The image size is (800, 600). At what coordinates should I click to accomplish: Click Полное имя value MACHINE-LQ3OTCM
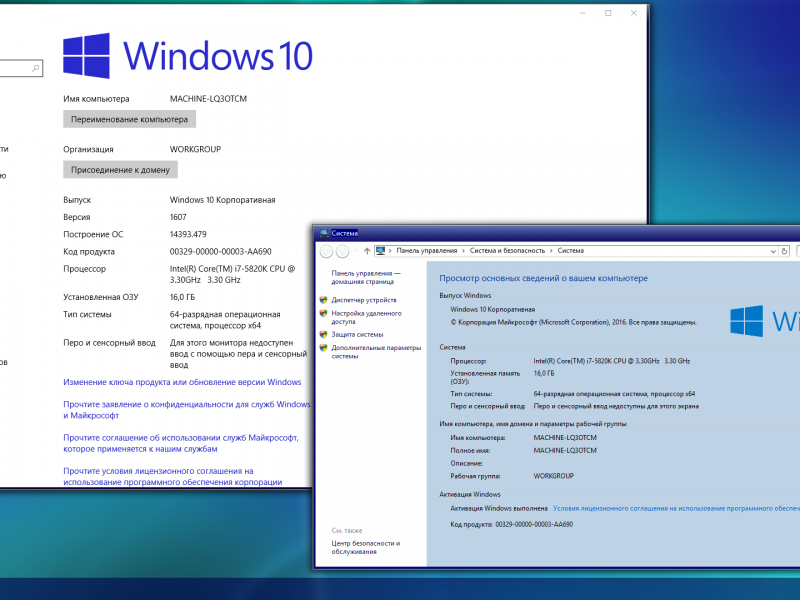pos(565,451)
